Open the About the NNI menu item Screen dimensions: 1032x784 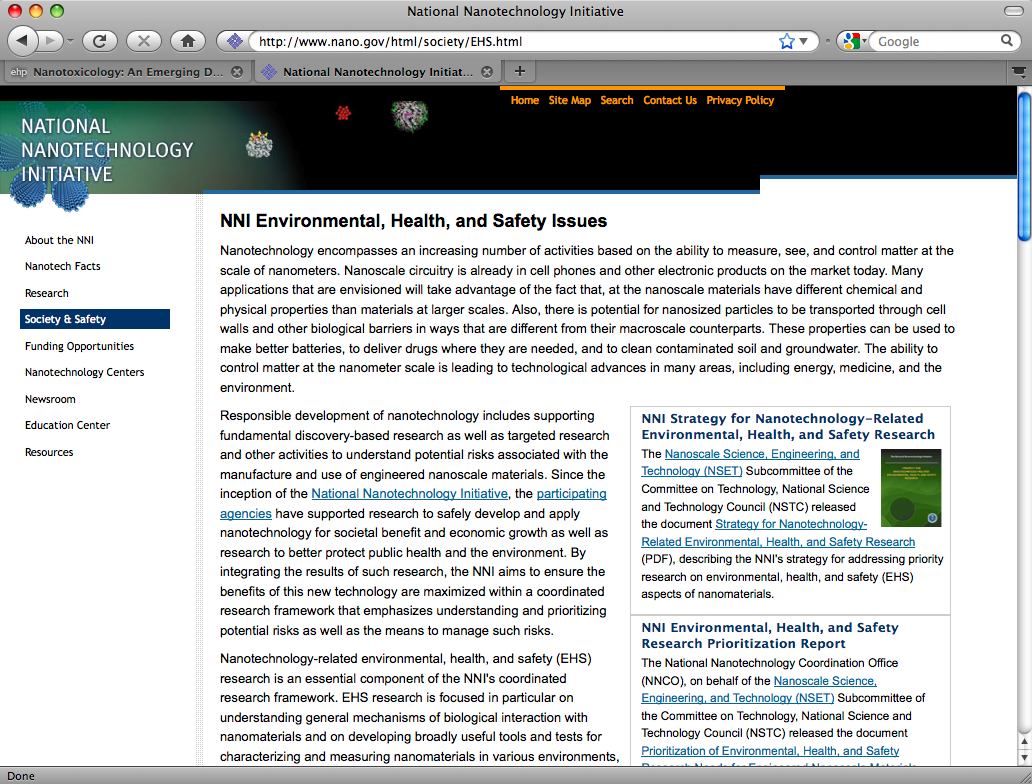tap(59, 240)
